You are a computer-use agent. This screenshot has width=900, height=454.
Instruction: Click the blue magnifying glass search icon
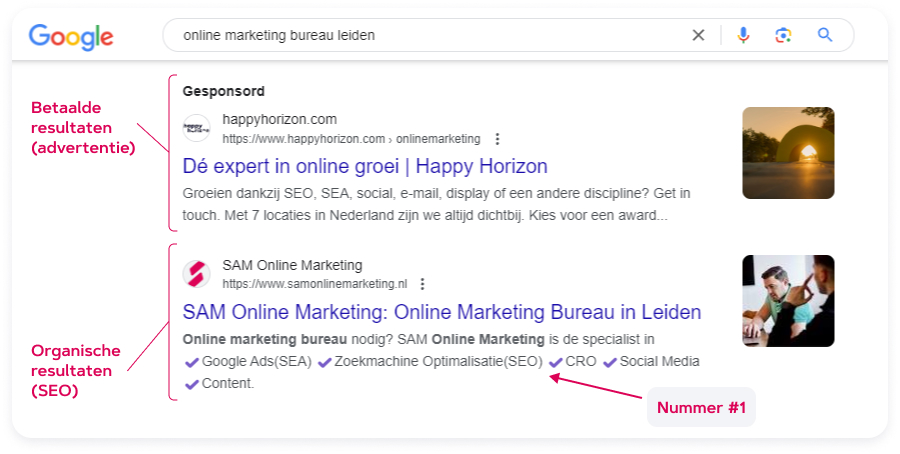[825, 35]
